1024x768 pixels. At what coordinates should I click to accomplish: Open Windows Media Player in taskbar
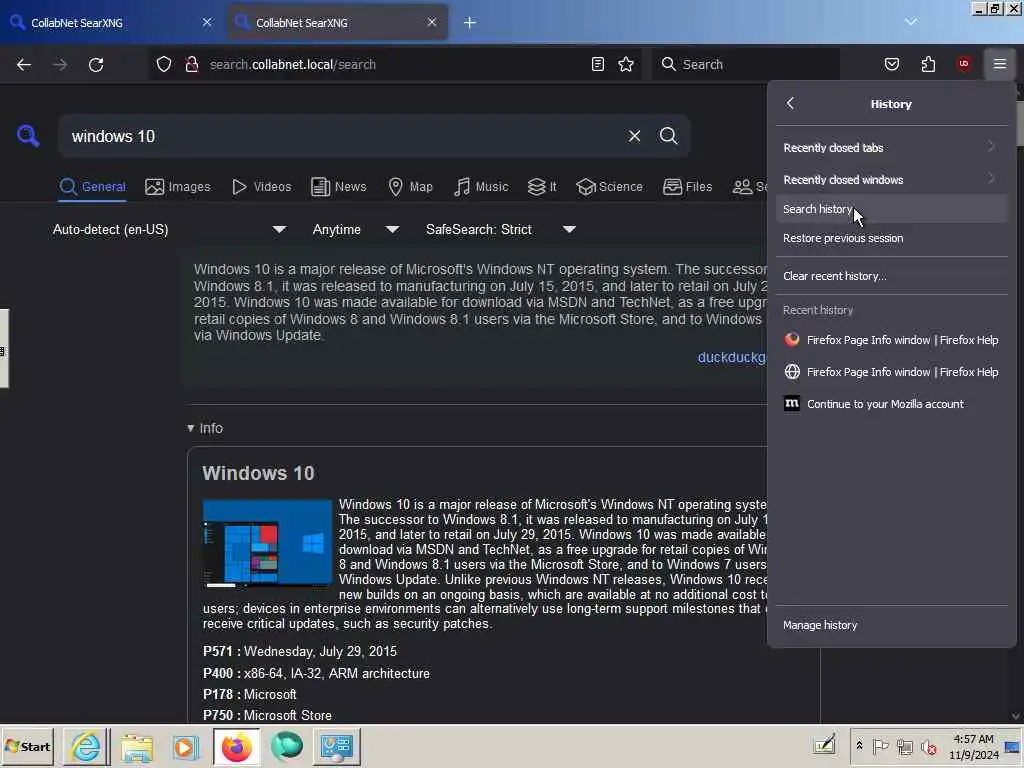185,746
